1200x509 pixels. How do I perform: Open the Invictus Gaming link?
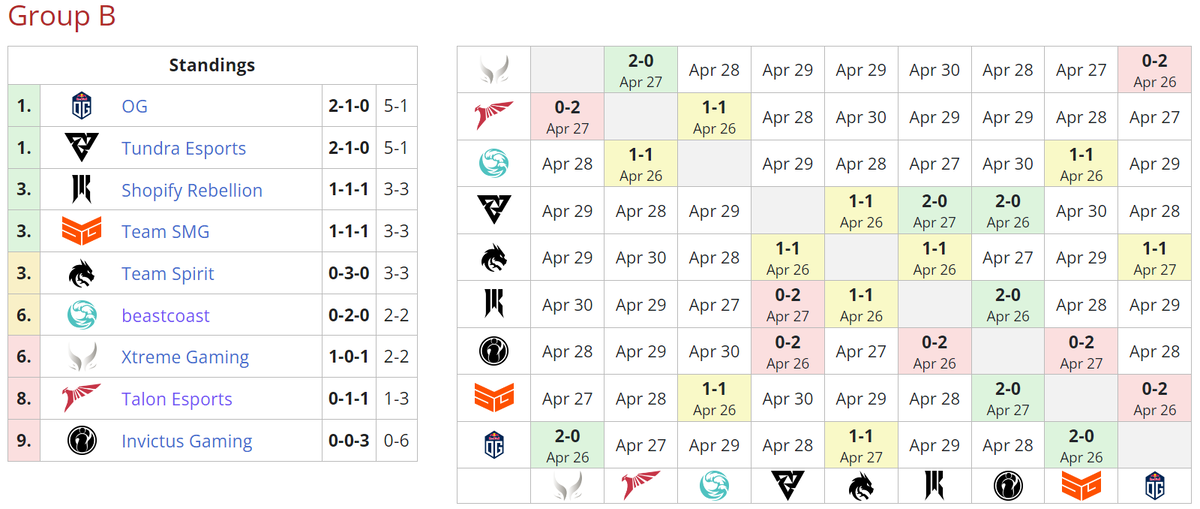pos(186,441)
